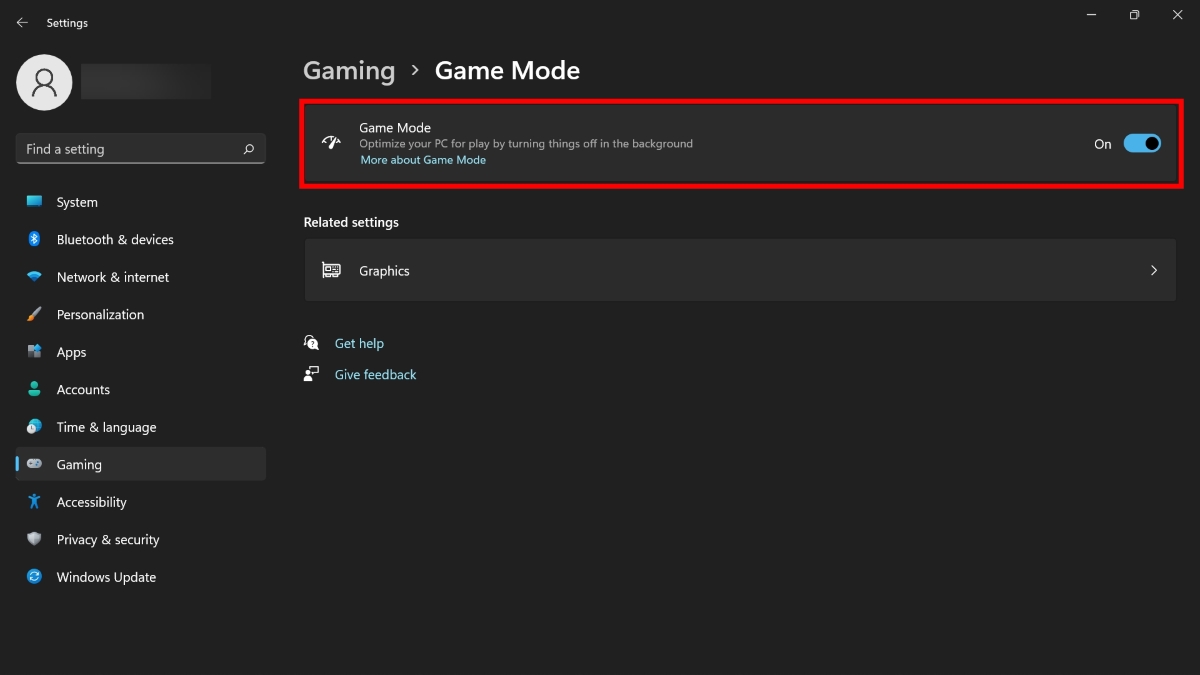Select the System sidebar icon
Image resolution: width=1200 pixels, height=675 pixels.
34,202
